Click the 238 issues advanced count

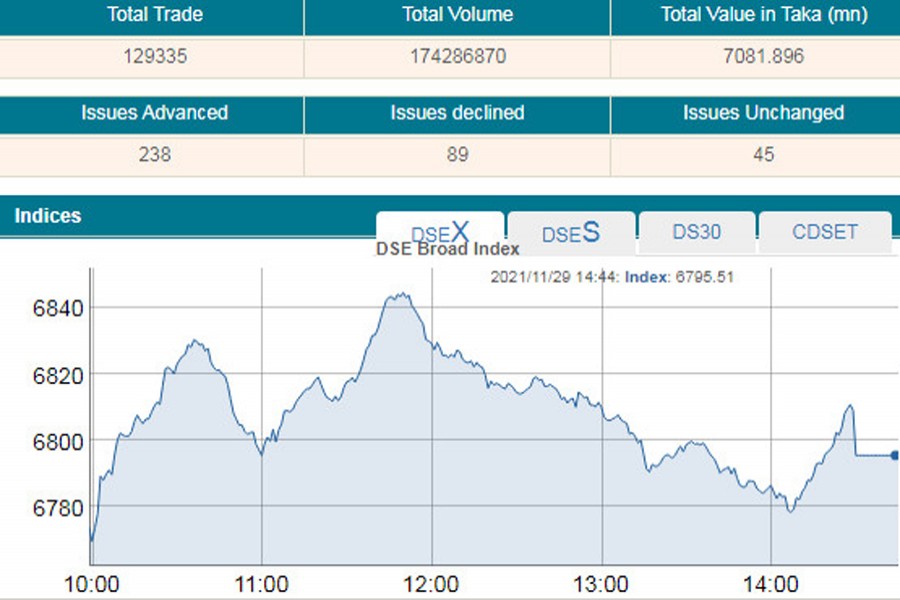[154, 155]
